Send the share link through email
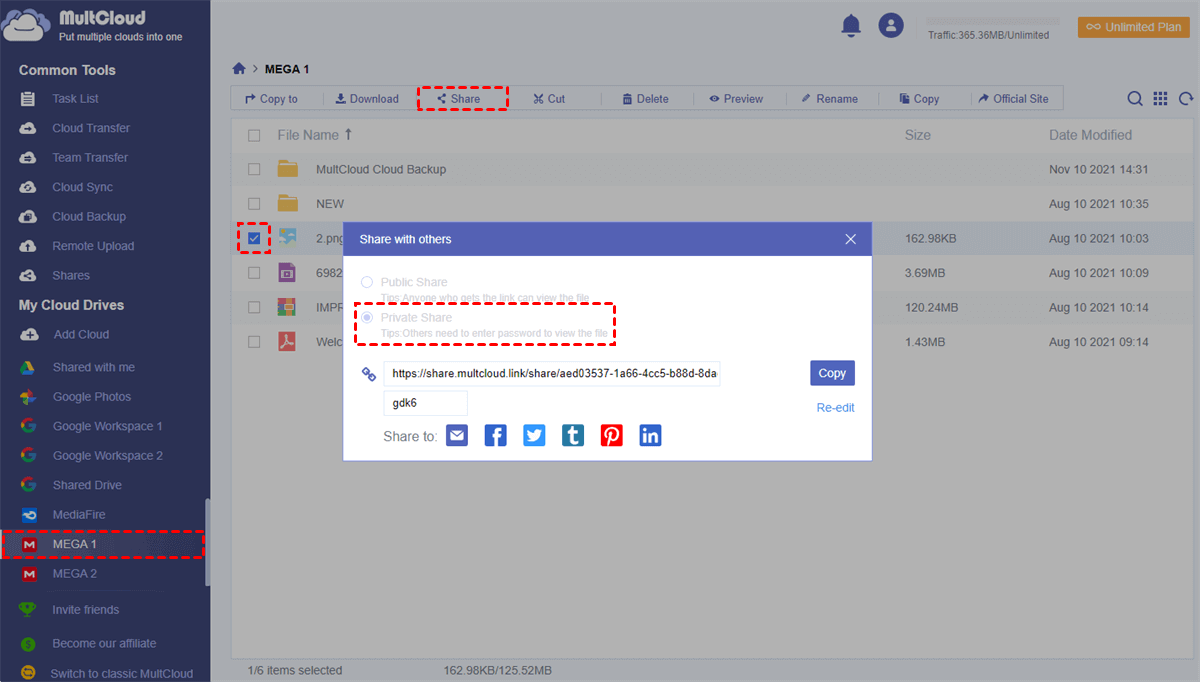Viewport: 1200px width, 682px height. 457,434
